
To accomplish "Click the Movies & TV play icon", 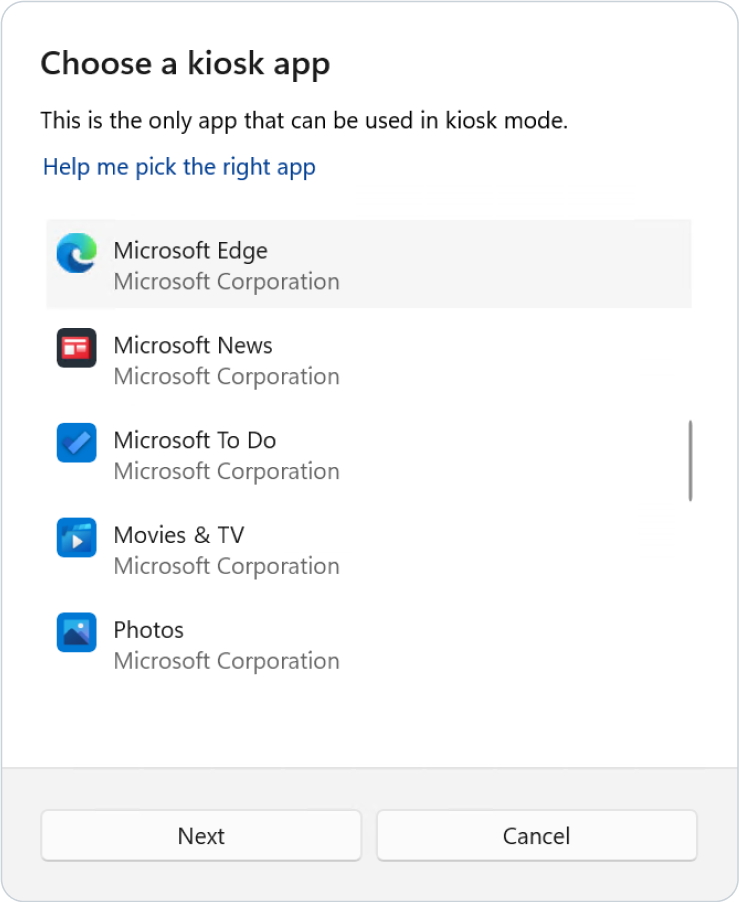I will (x=76, y=538).
